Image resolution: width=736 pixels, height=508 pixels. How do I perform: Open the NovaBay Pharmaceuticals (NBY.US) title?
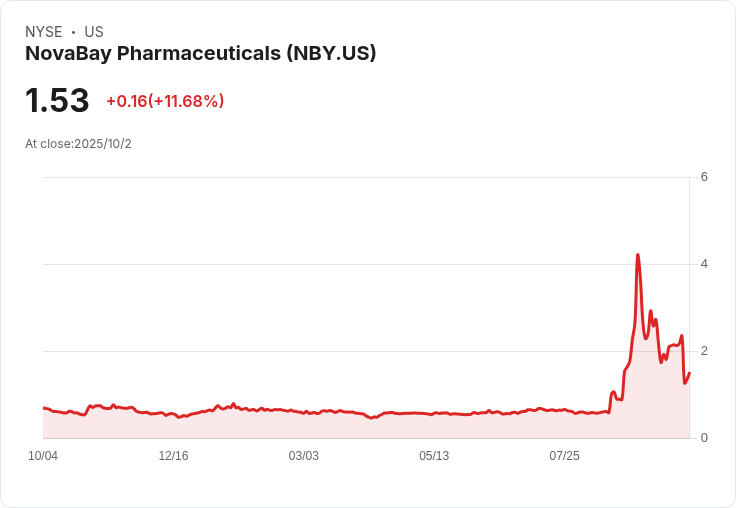click(x=200, y=54)
